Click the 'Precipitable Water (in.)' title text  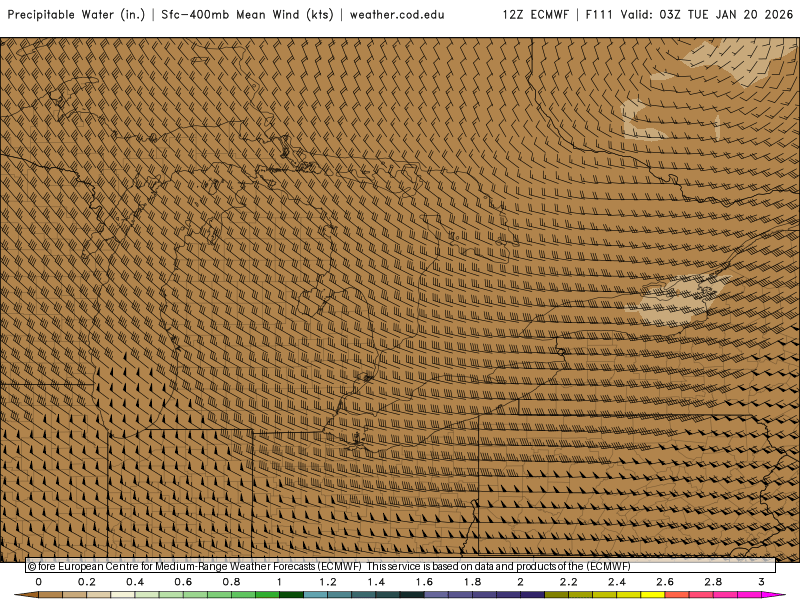pos(77,15)
